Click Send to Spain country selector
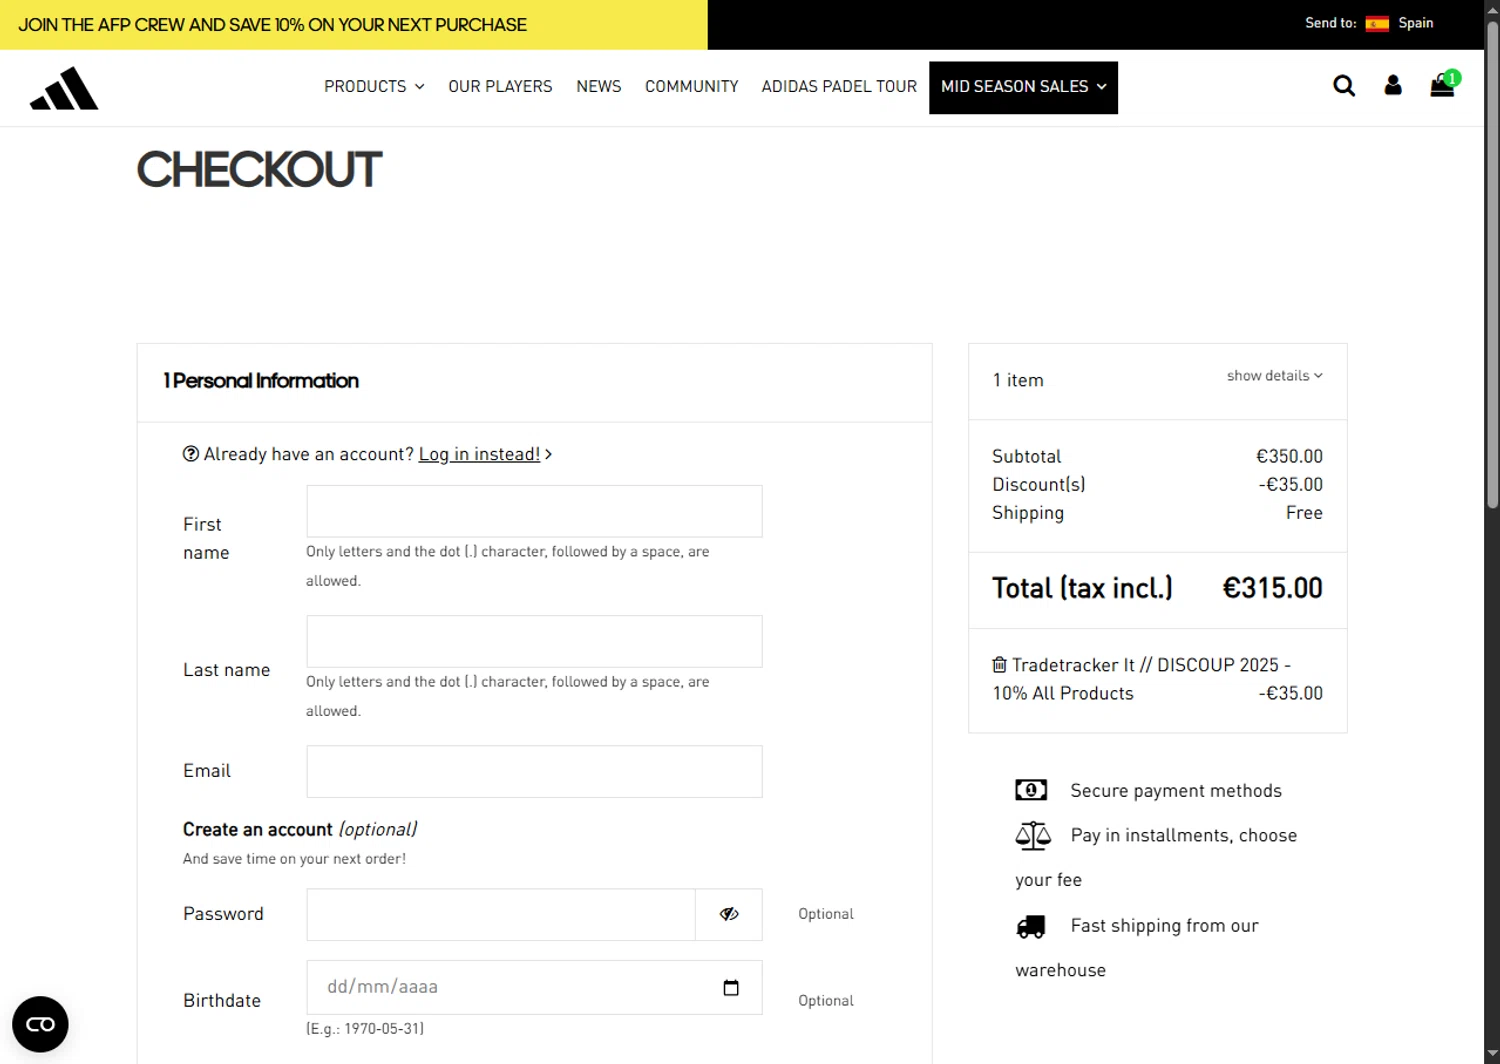The width and height of the screenshot is (1500, 1064). [x=1369, y=23]
